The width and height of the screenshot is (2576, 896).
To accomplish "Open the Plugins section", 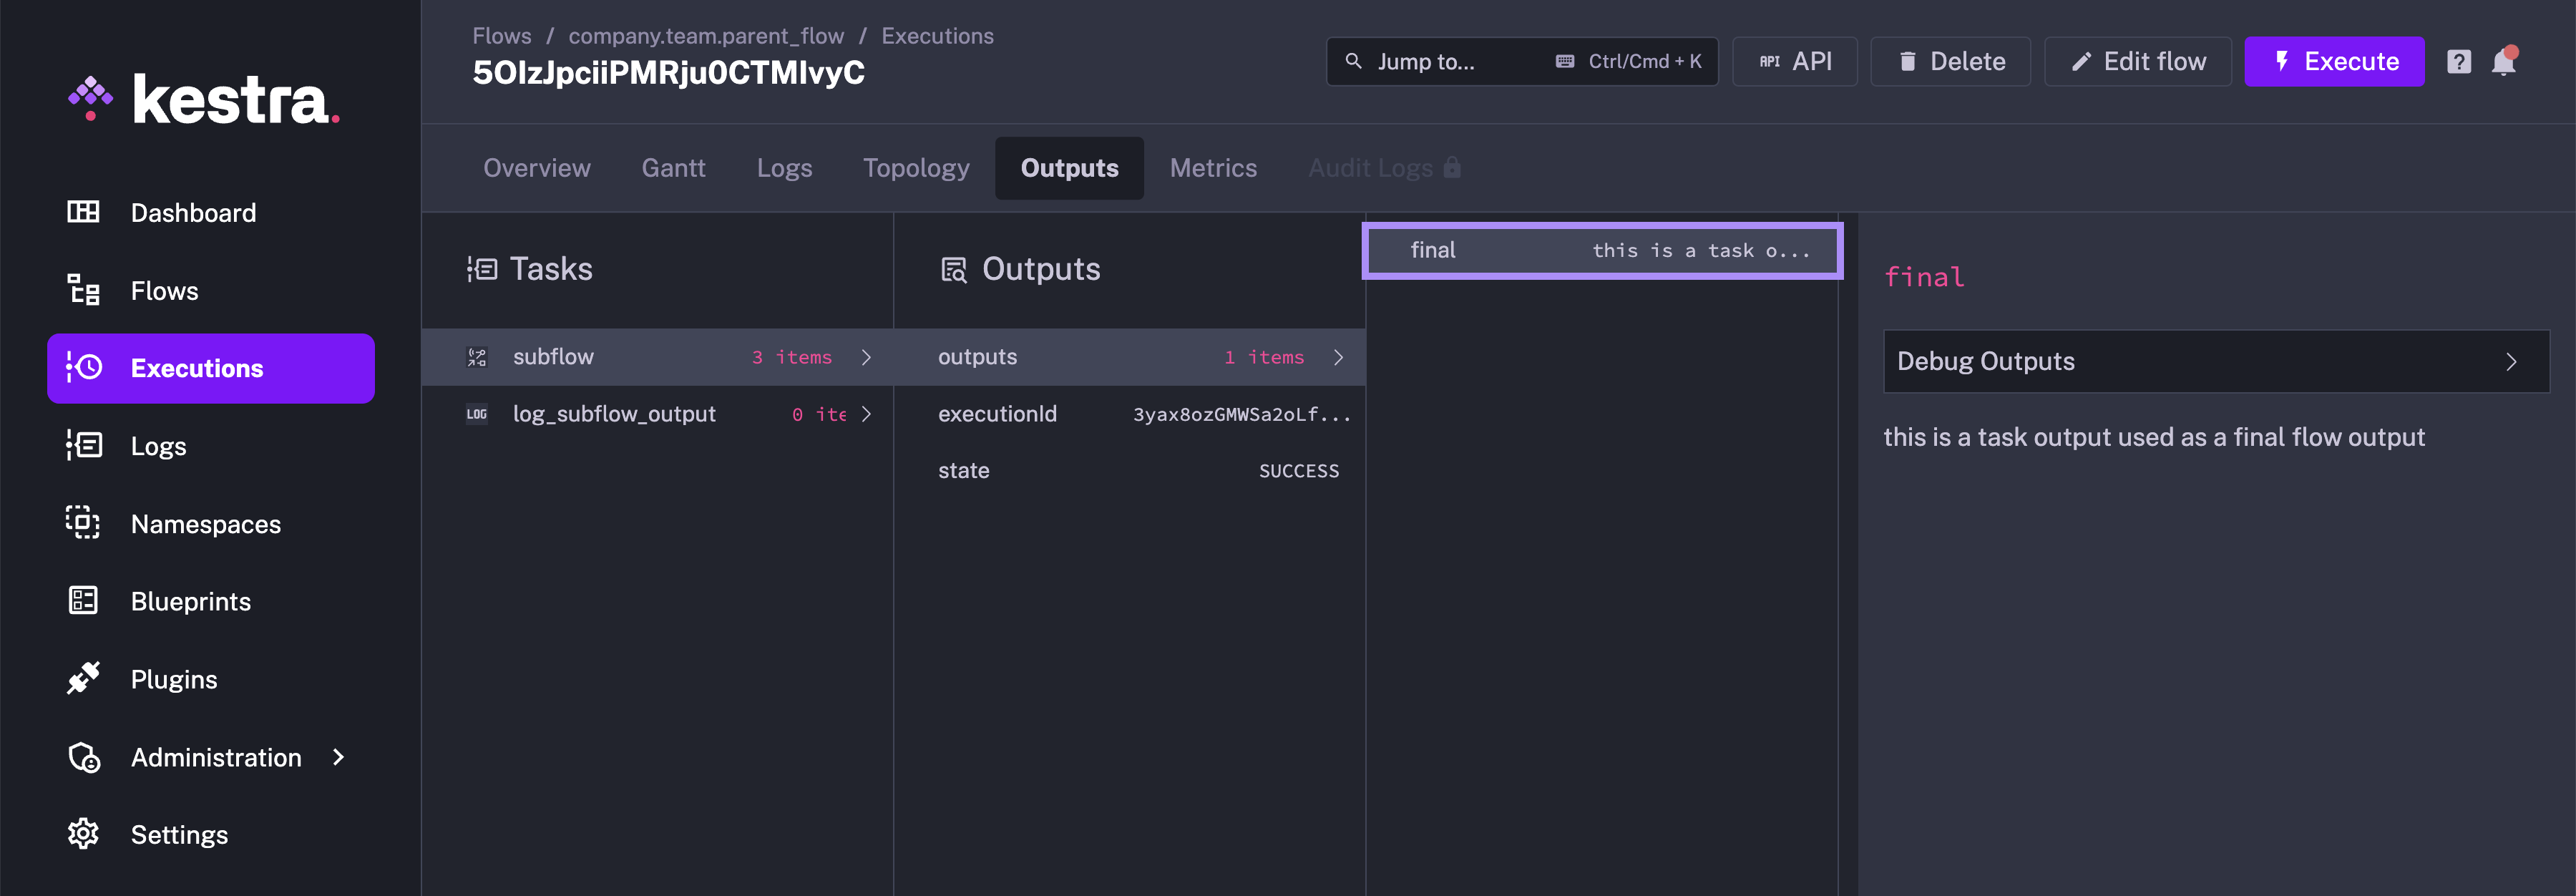I will (x=174, y=679).
